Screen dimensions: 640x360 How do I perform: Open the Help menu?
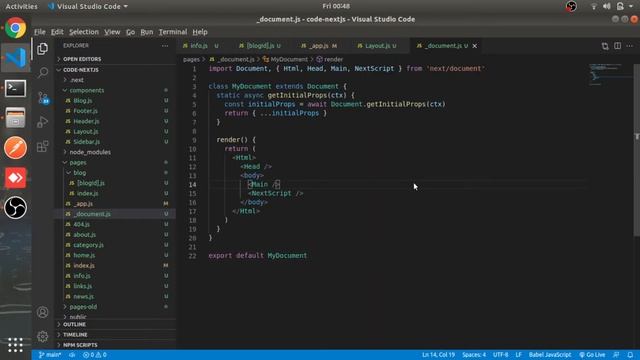click(x=200, y=32)
